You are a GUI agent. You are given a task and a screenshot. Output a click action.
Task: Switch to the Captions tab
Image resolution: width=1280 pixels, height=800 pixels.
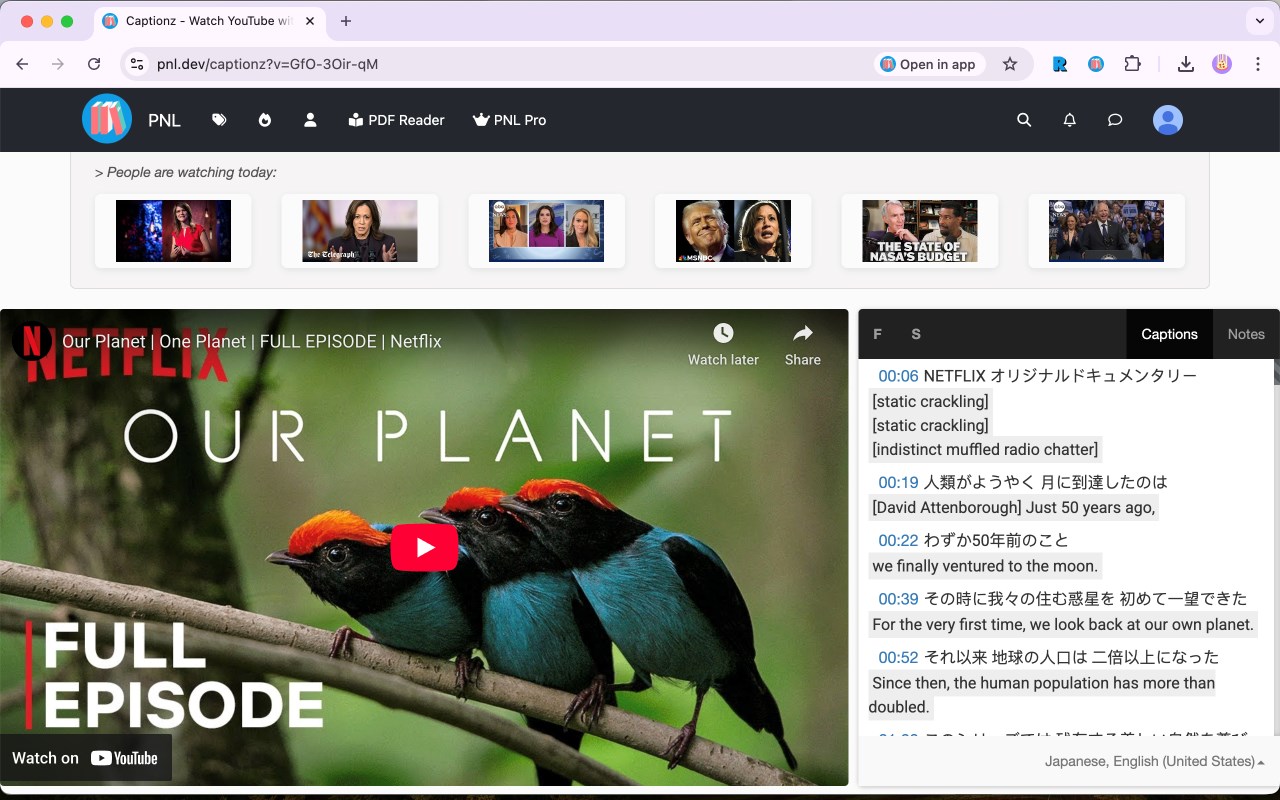click(x=1169, y=334)
